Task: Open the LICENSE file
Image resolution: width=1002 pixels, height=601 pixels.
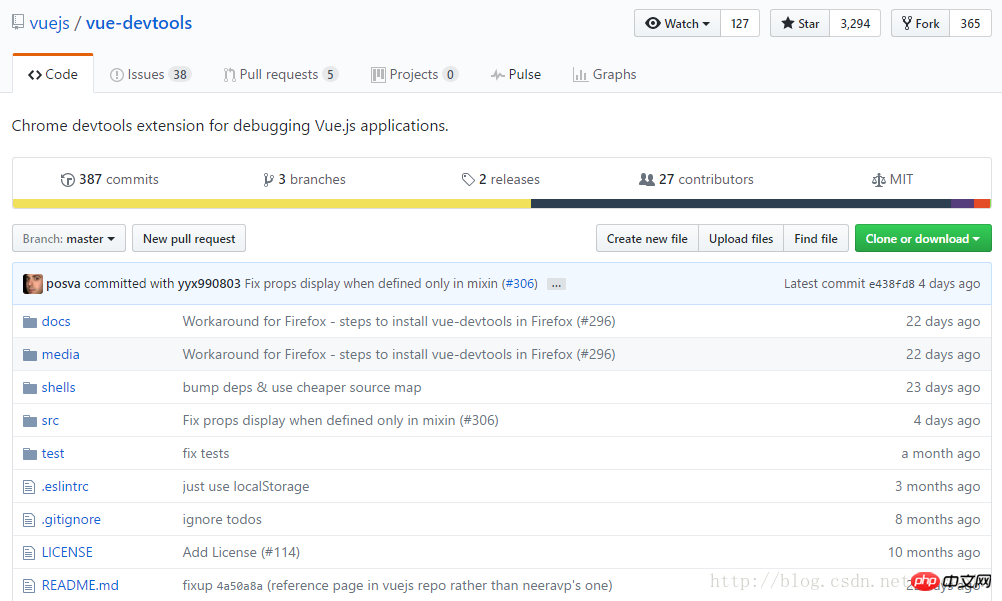Action: coord(67,552)
